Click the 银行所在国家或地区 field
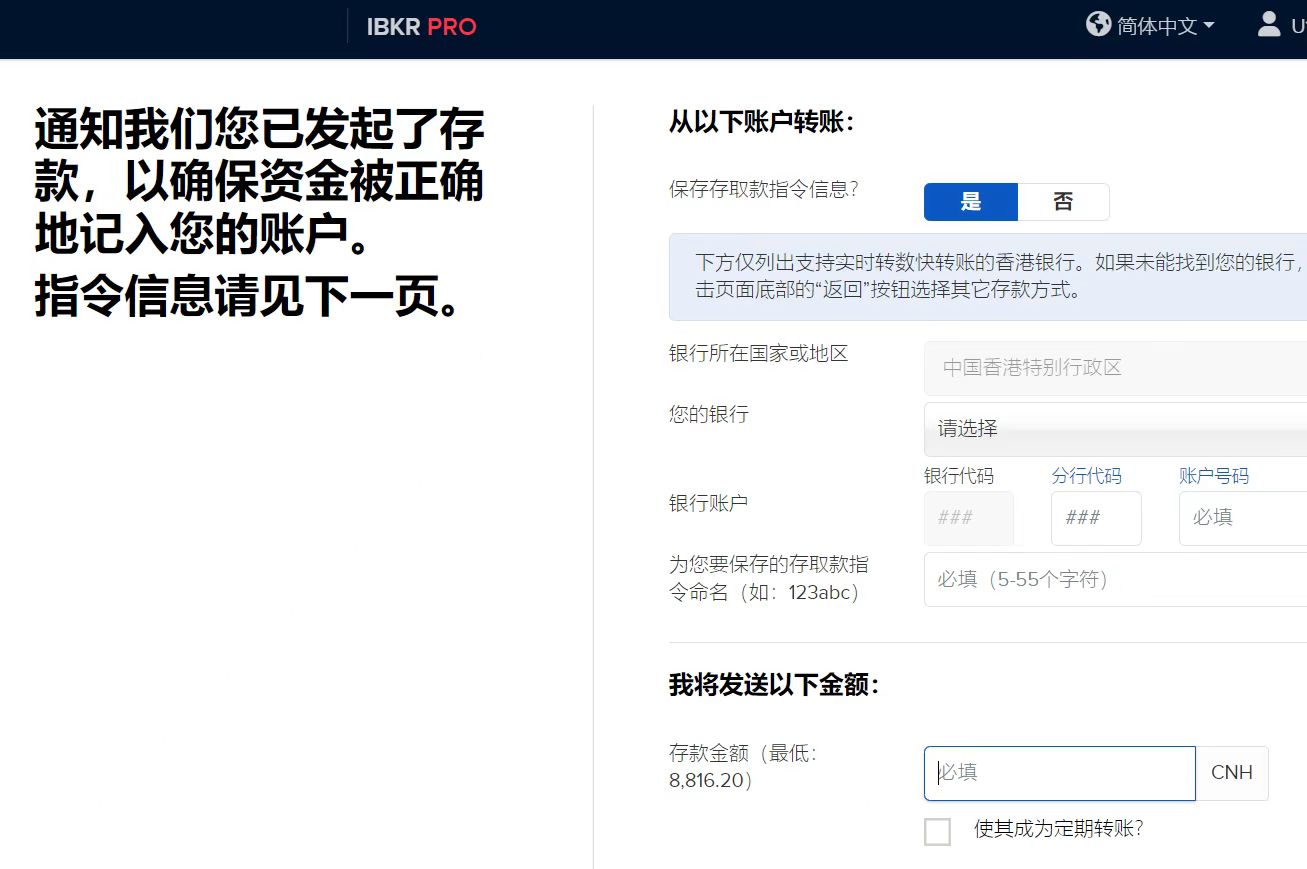 (1115, 368)
